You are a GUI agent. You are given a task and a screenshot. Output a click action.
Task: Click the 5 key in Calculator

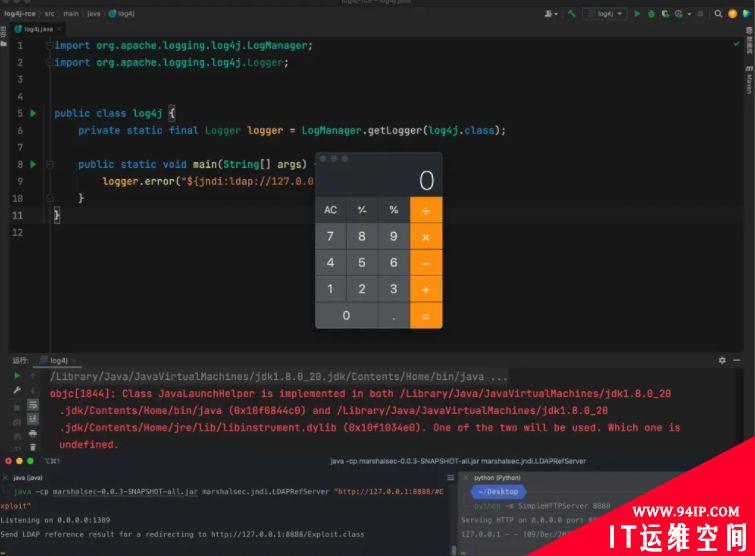362,263
